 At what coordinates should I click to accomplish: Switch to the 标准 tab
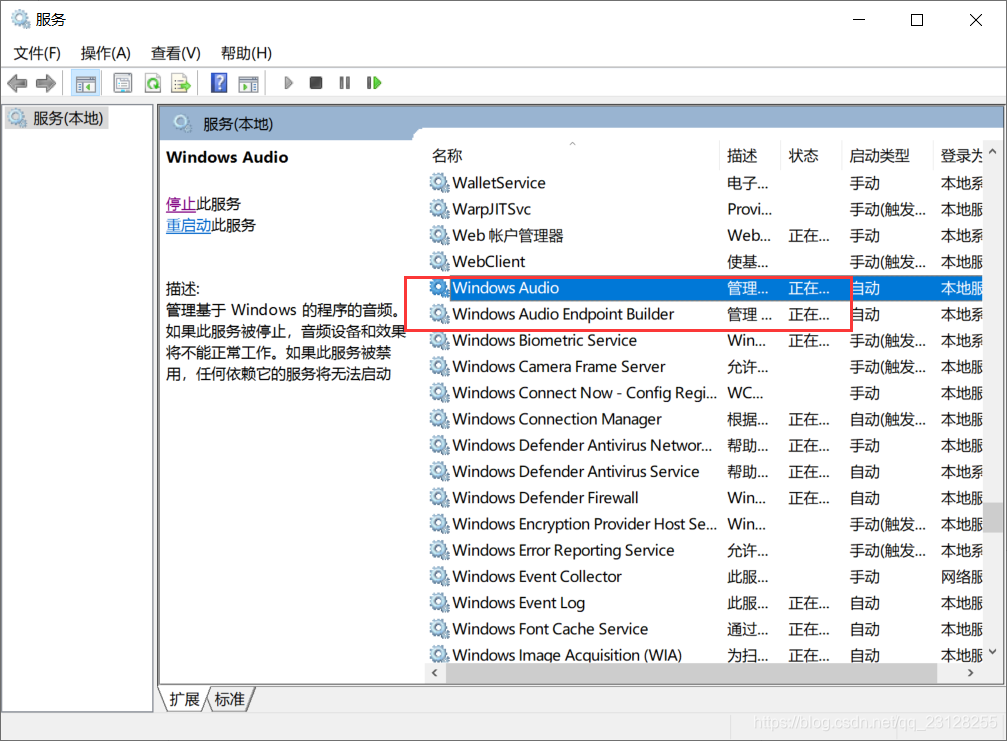pyautogui.click(x=229, y=699)
